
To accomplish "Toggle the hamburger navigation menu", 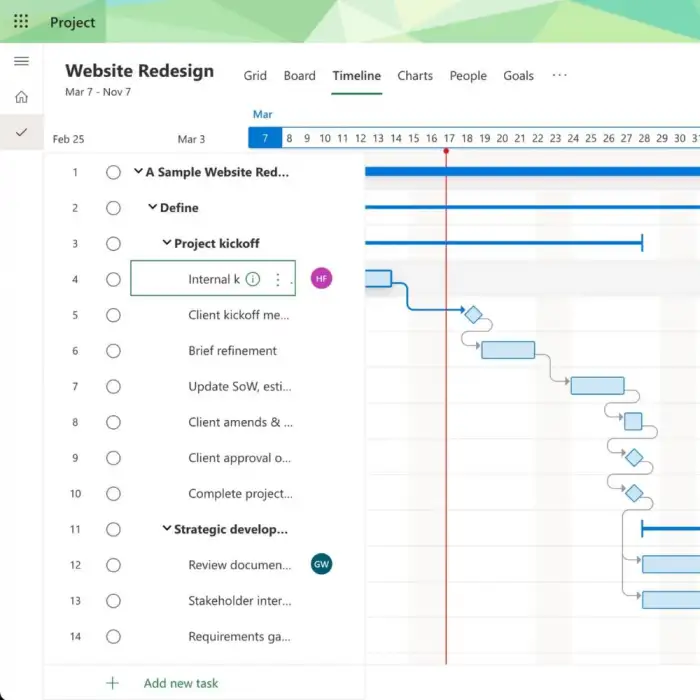I will [21, 61].
